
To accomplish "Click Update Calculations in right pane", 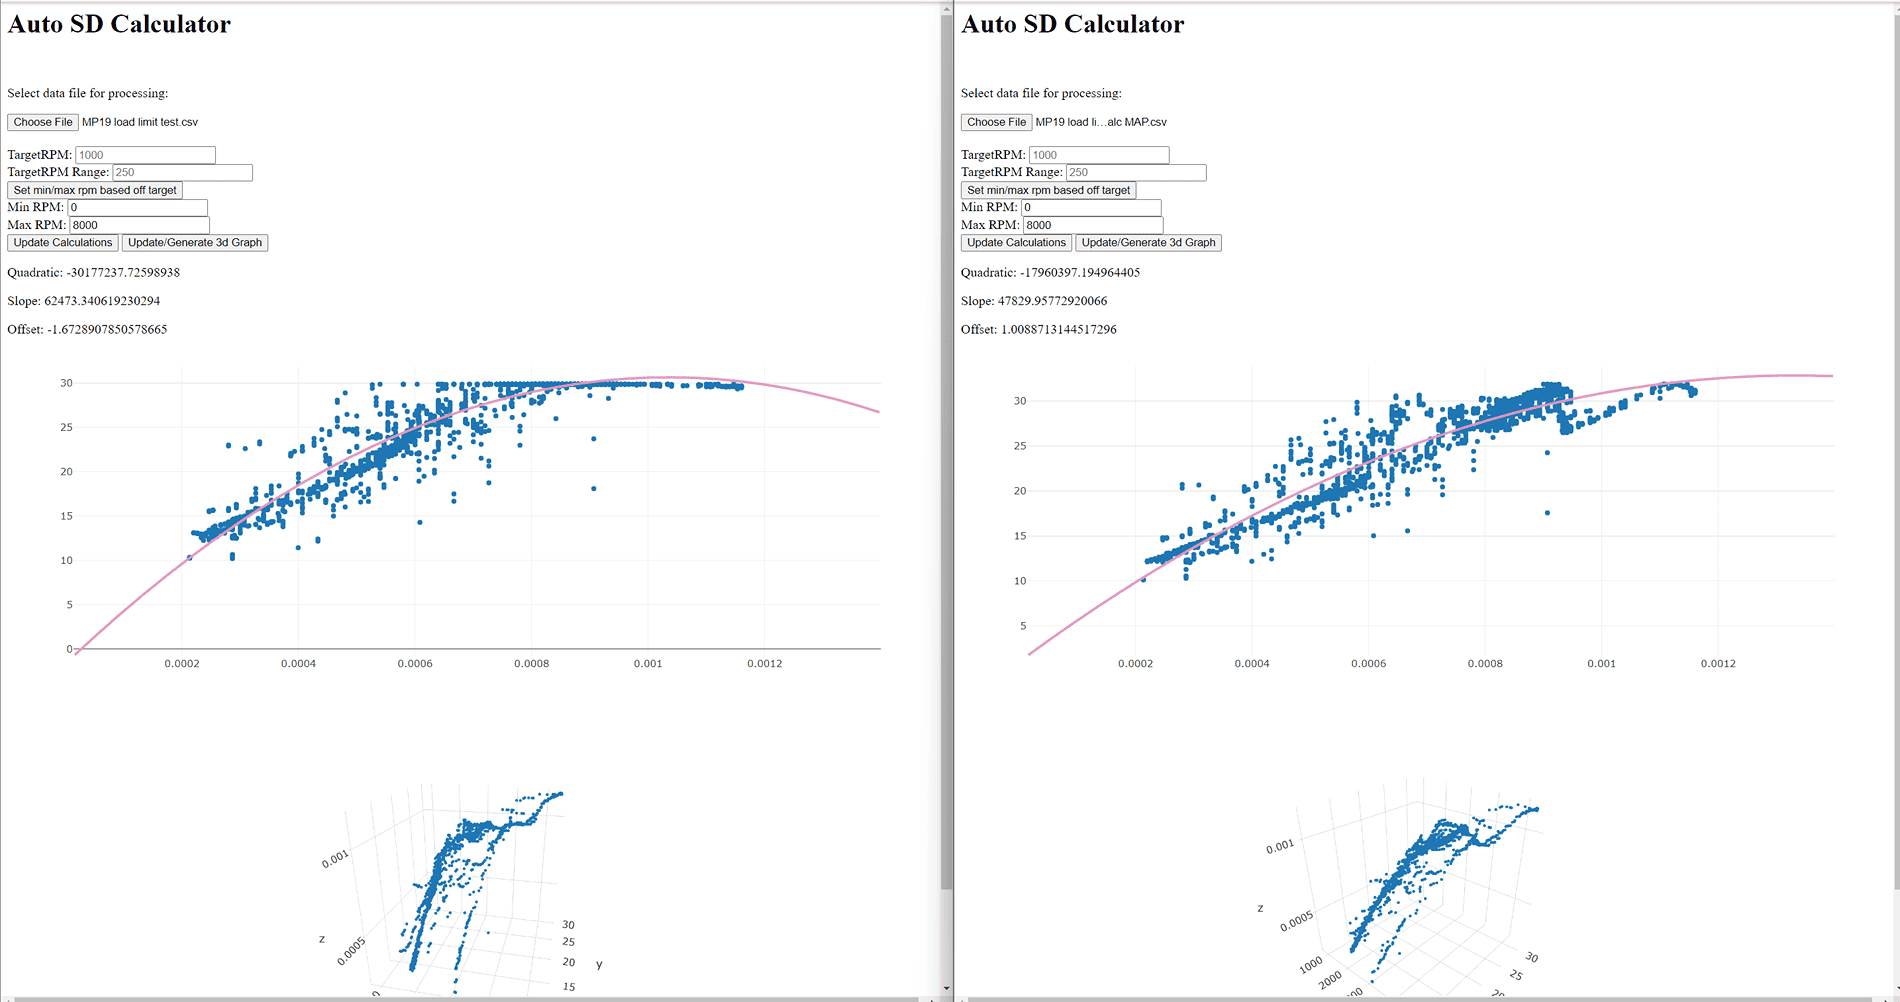I will tap(1017, 243).
